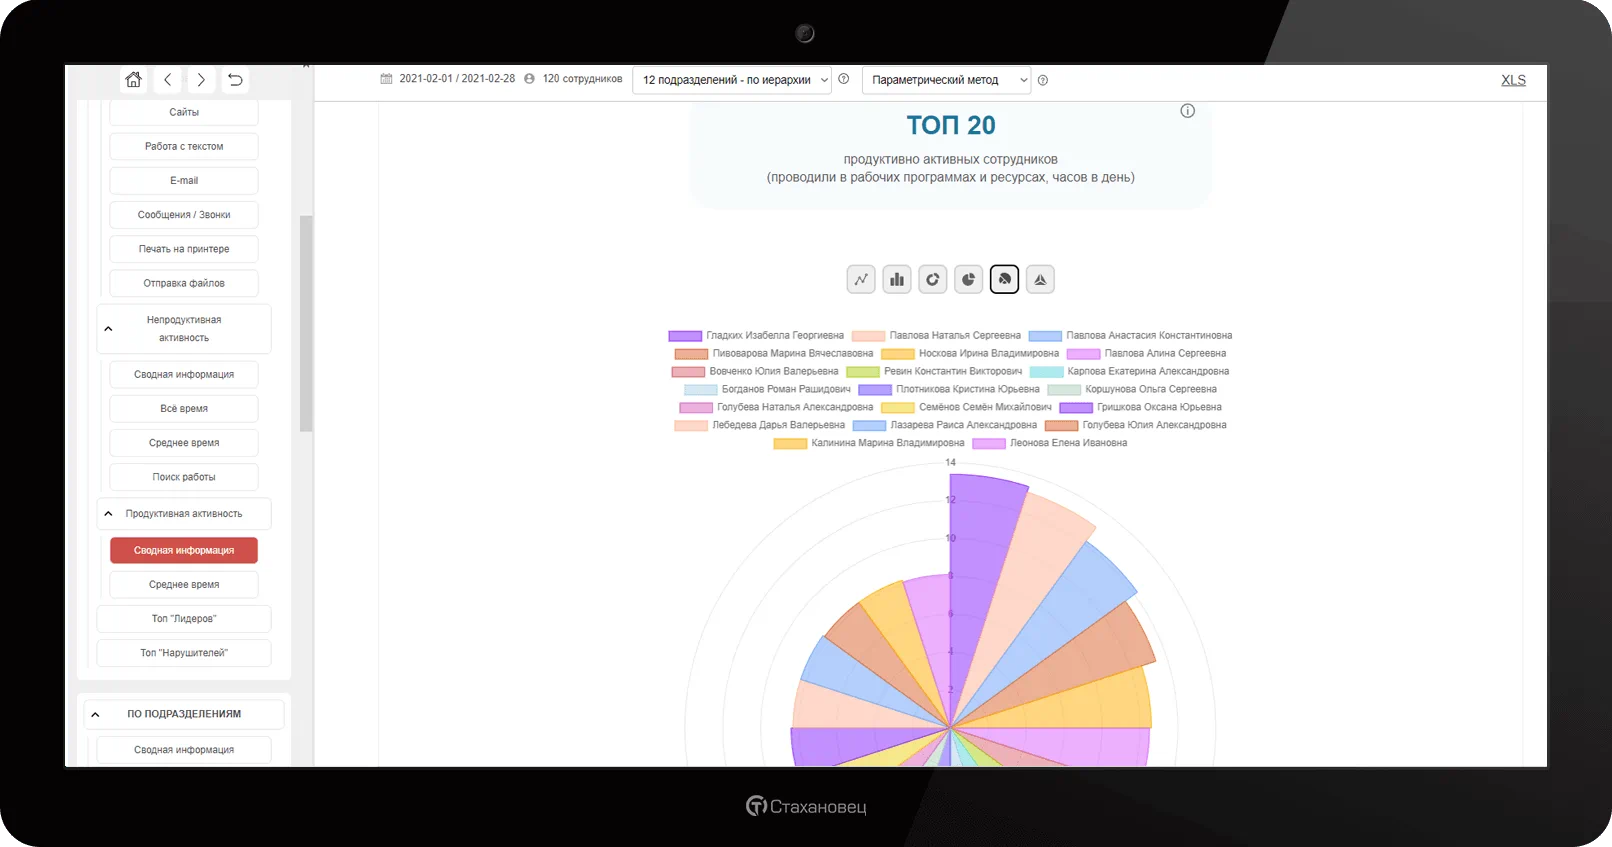1612x847 pixels.
Task: Open the E-mail menu item
Action: [x=184, y=181]
